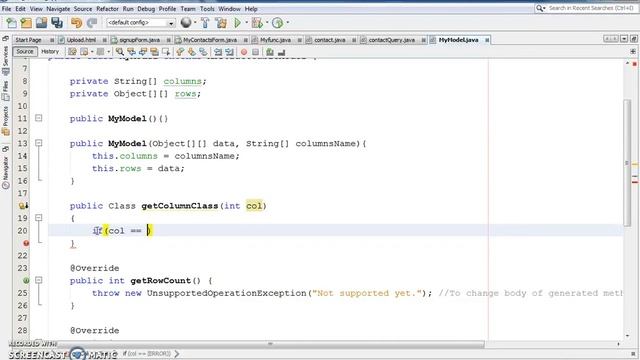Image resolution: width=640 pixels, height=360 pixels.
Task: Click the New File icon
Action: point(11,23)
